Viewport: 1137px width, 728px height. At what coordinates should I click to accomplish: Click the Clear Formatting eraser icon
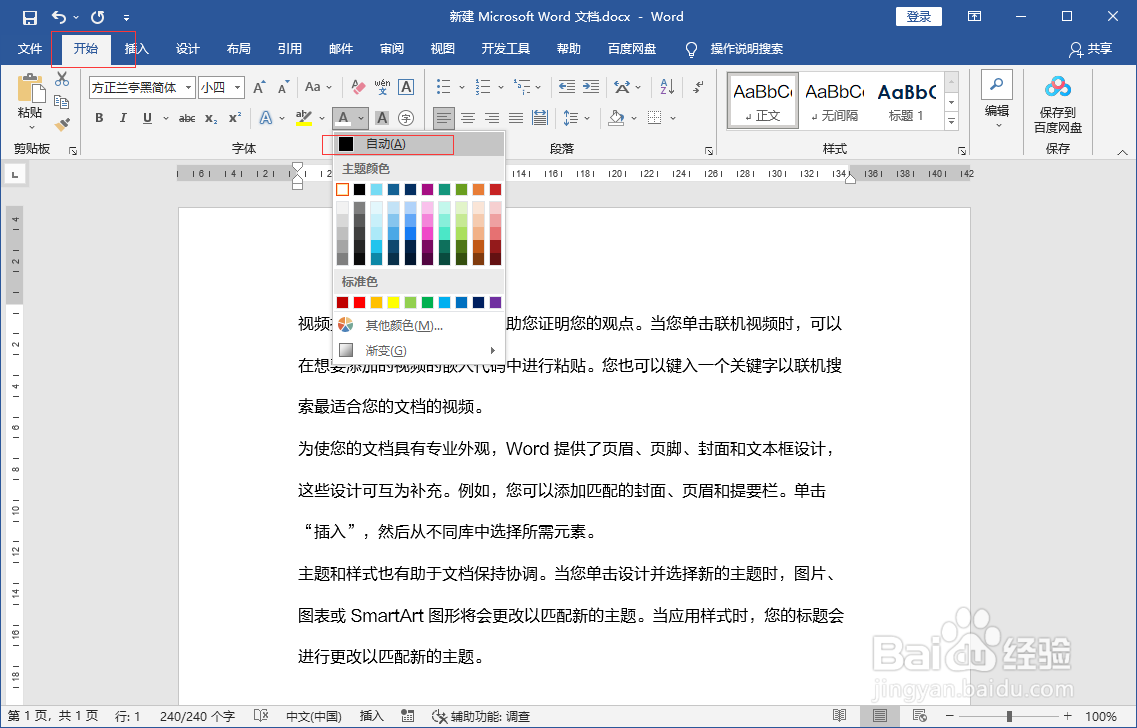pyautogui.click(x=358, y=88)
